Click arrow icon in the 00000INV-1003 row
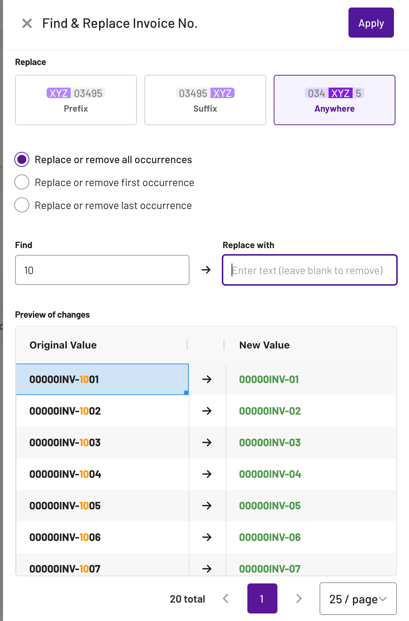The image size is (409, 621). 207,442
